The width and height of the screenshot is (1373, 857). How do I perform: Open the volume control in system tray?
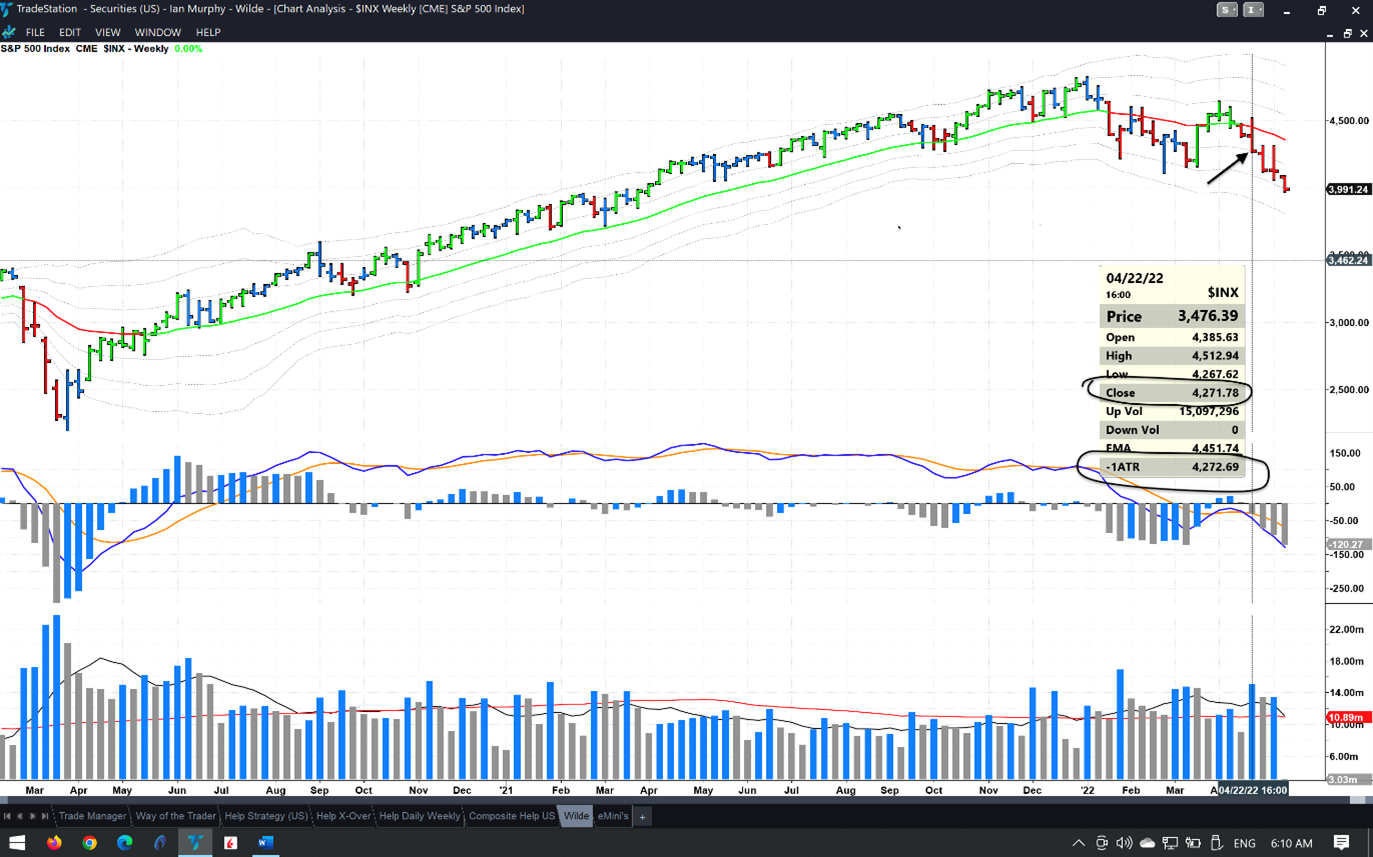1124,843
